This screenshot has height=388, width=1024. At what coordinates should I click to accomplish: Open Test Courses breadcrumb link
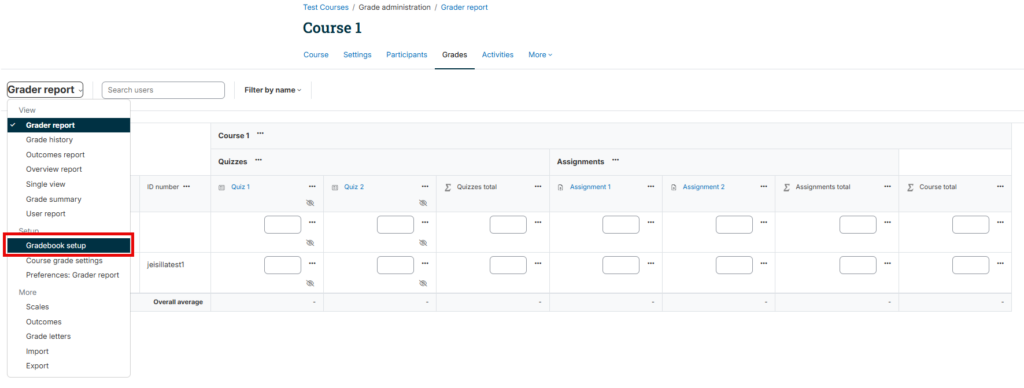pos(326,7)
